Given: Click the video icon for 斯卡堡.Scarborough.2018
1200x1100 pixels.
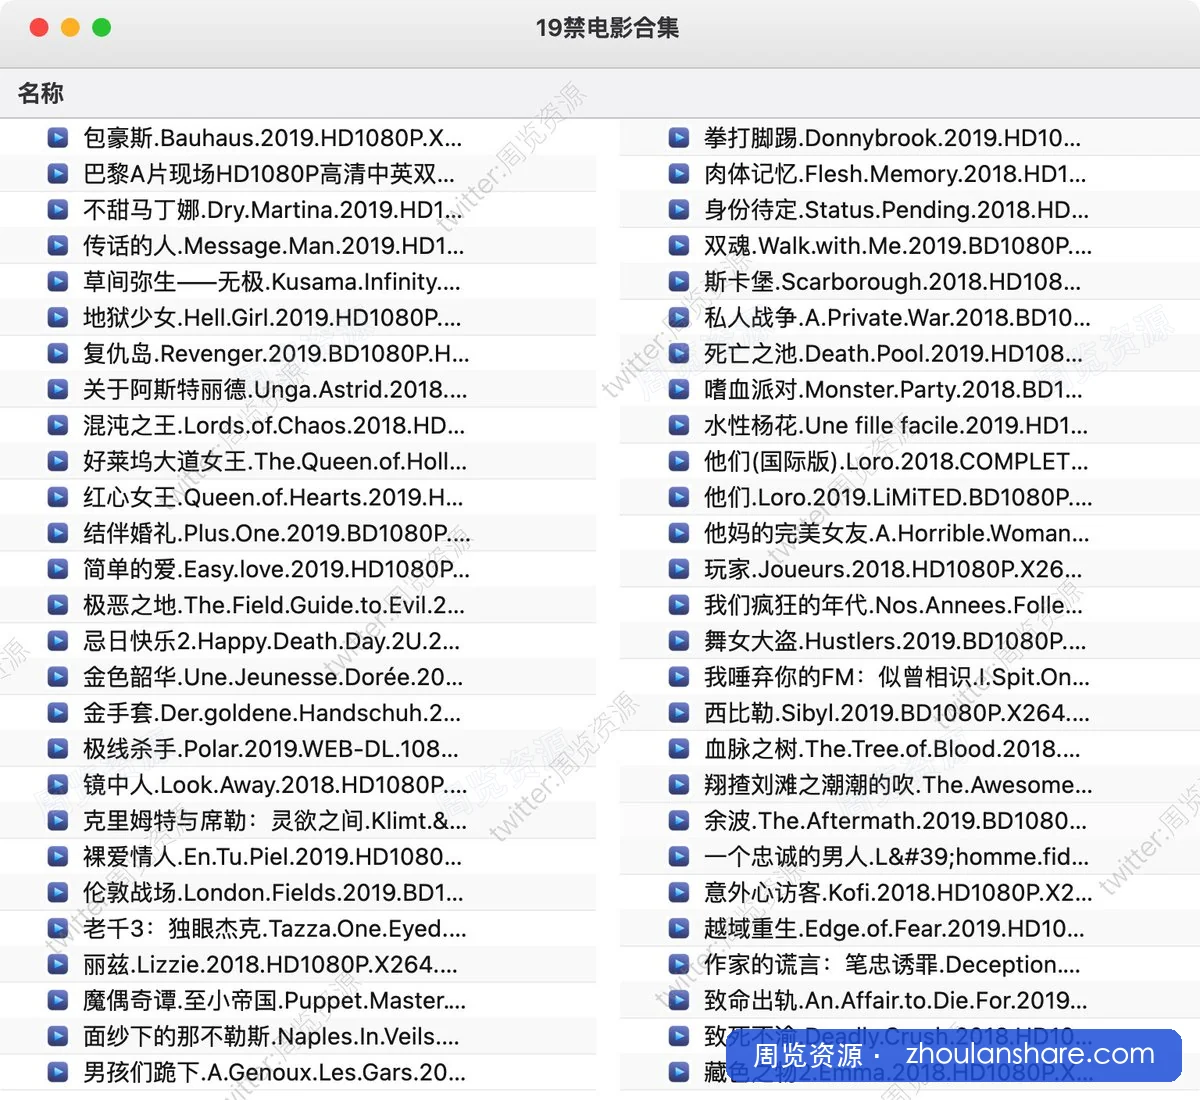Looking at the screenshot, I should click(x=679, y=282).
